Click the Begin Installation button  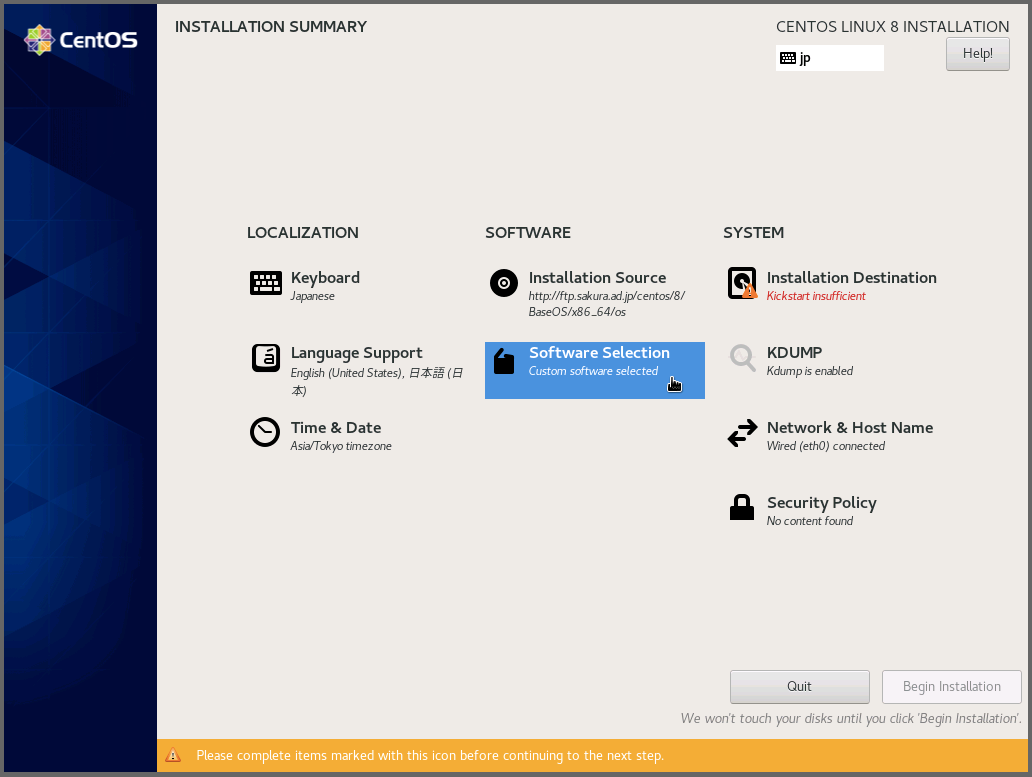[951, 687]
